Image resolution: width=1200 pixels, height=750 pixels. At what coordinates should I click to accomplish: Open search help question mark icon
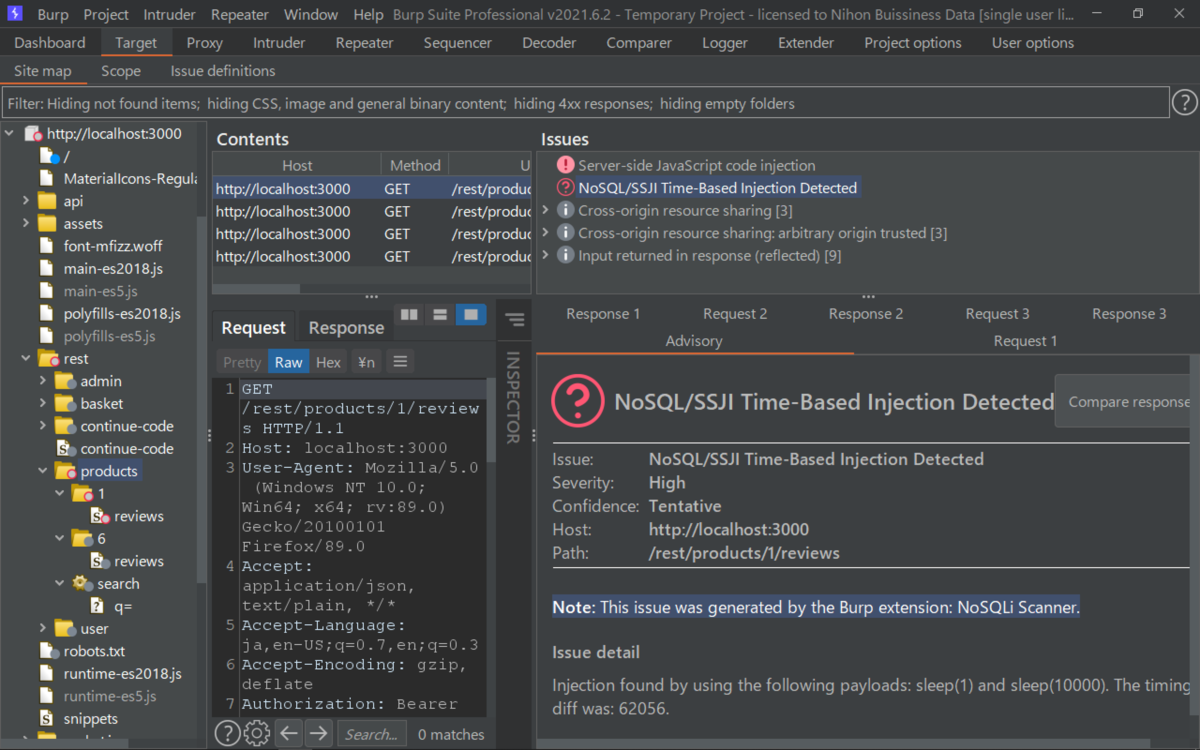pos(228,733)
